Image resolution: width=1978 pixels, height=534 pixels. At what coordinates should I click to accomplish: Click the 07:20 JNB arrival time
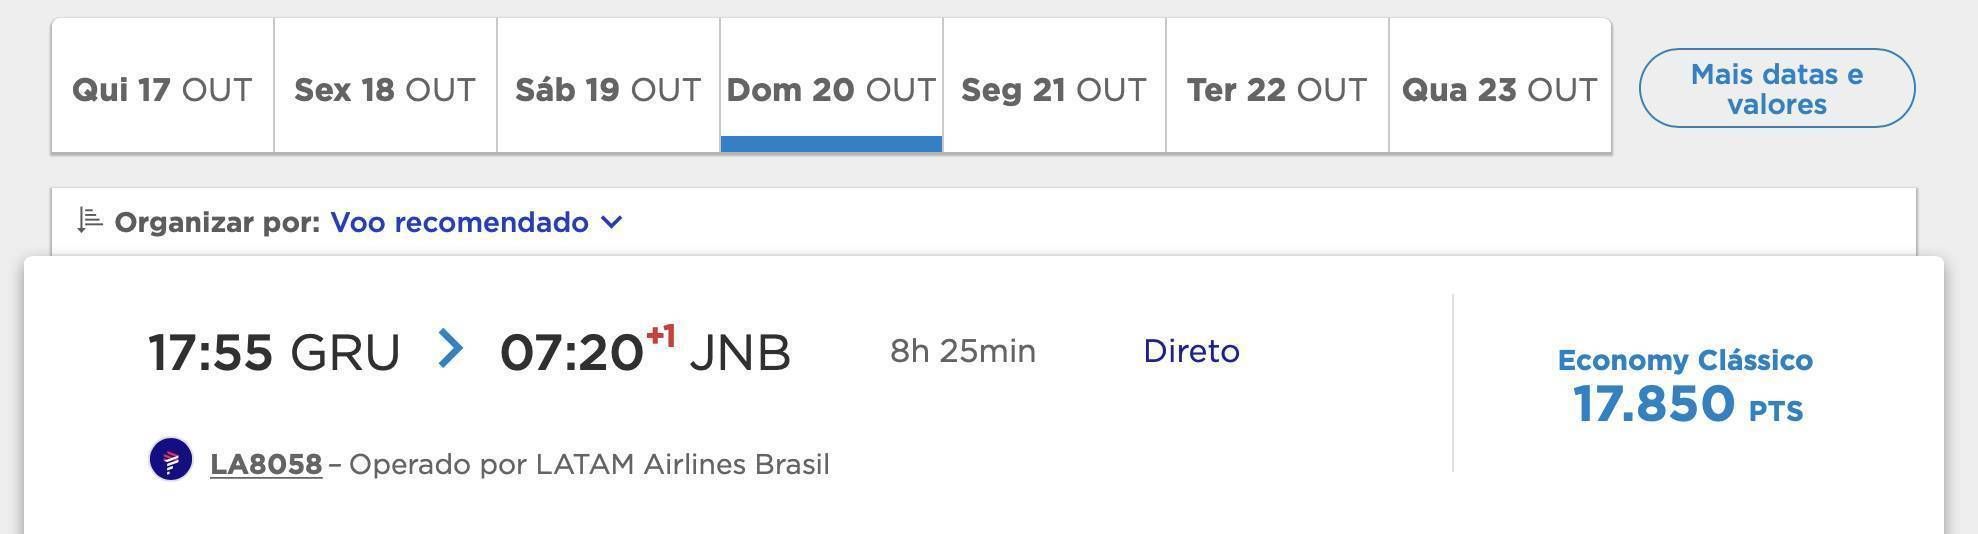[645, 352]
